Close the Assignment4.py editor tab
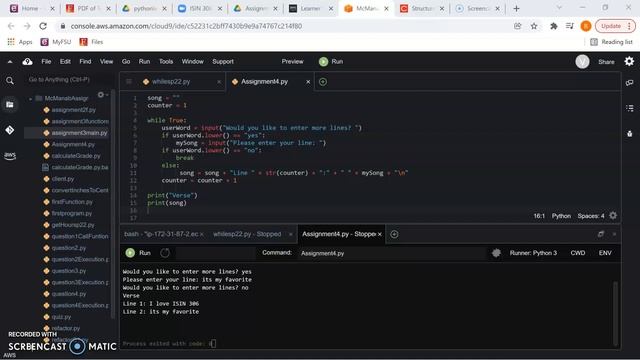The height and width of the screenshot is (360, 640). (308, 82)
